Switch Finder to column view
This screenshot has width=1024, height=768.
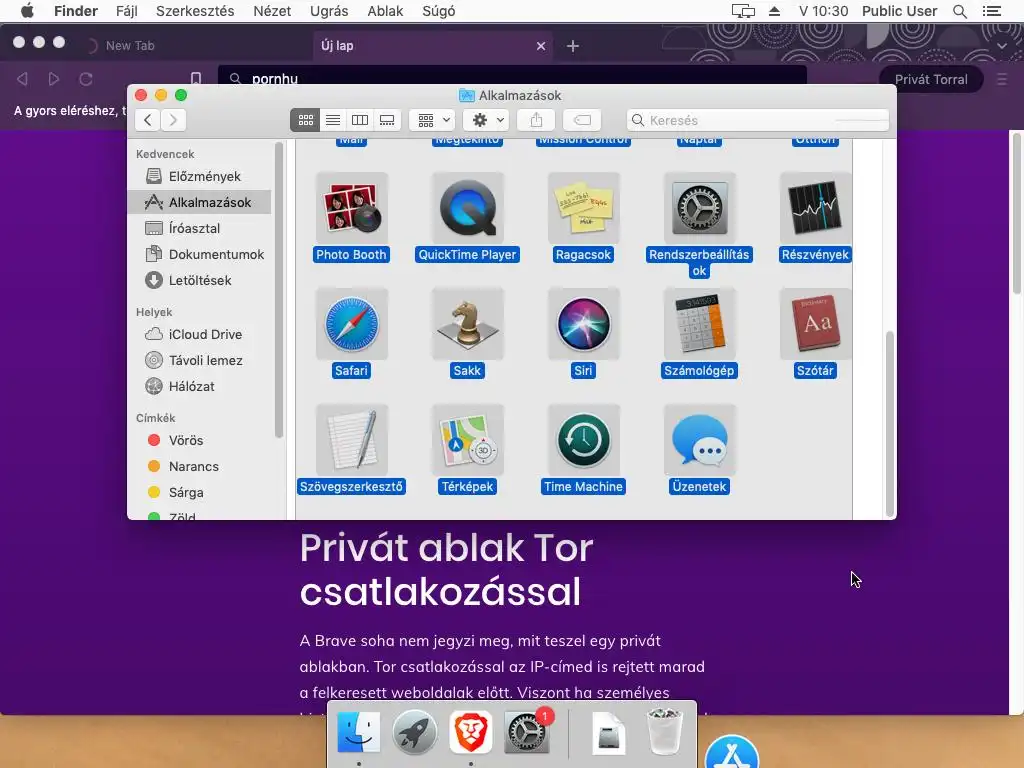[x=360, y=120]
